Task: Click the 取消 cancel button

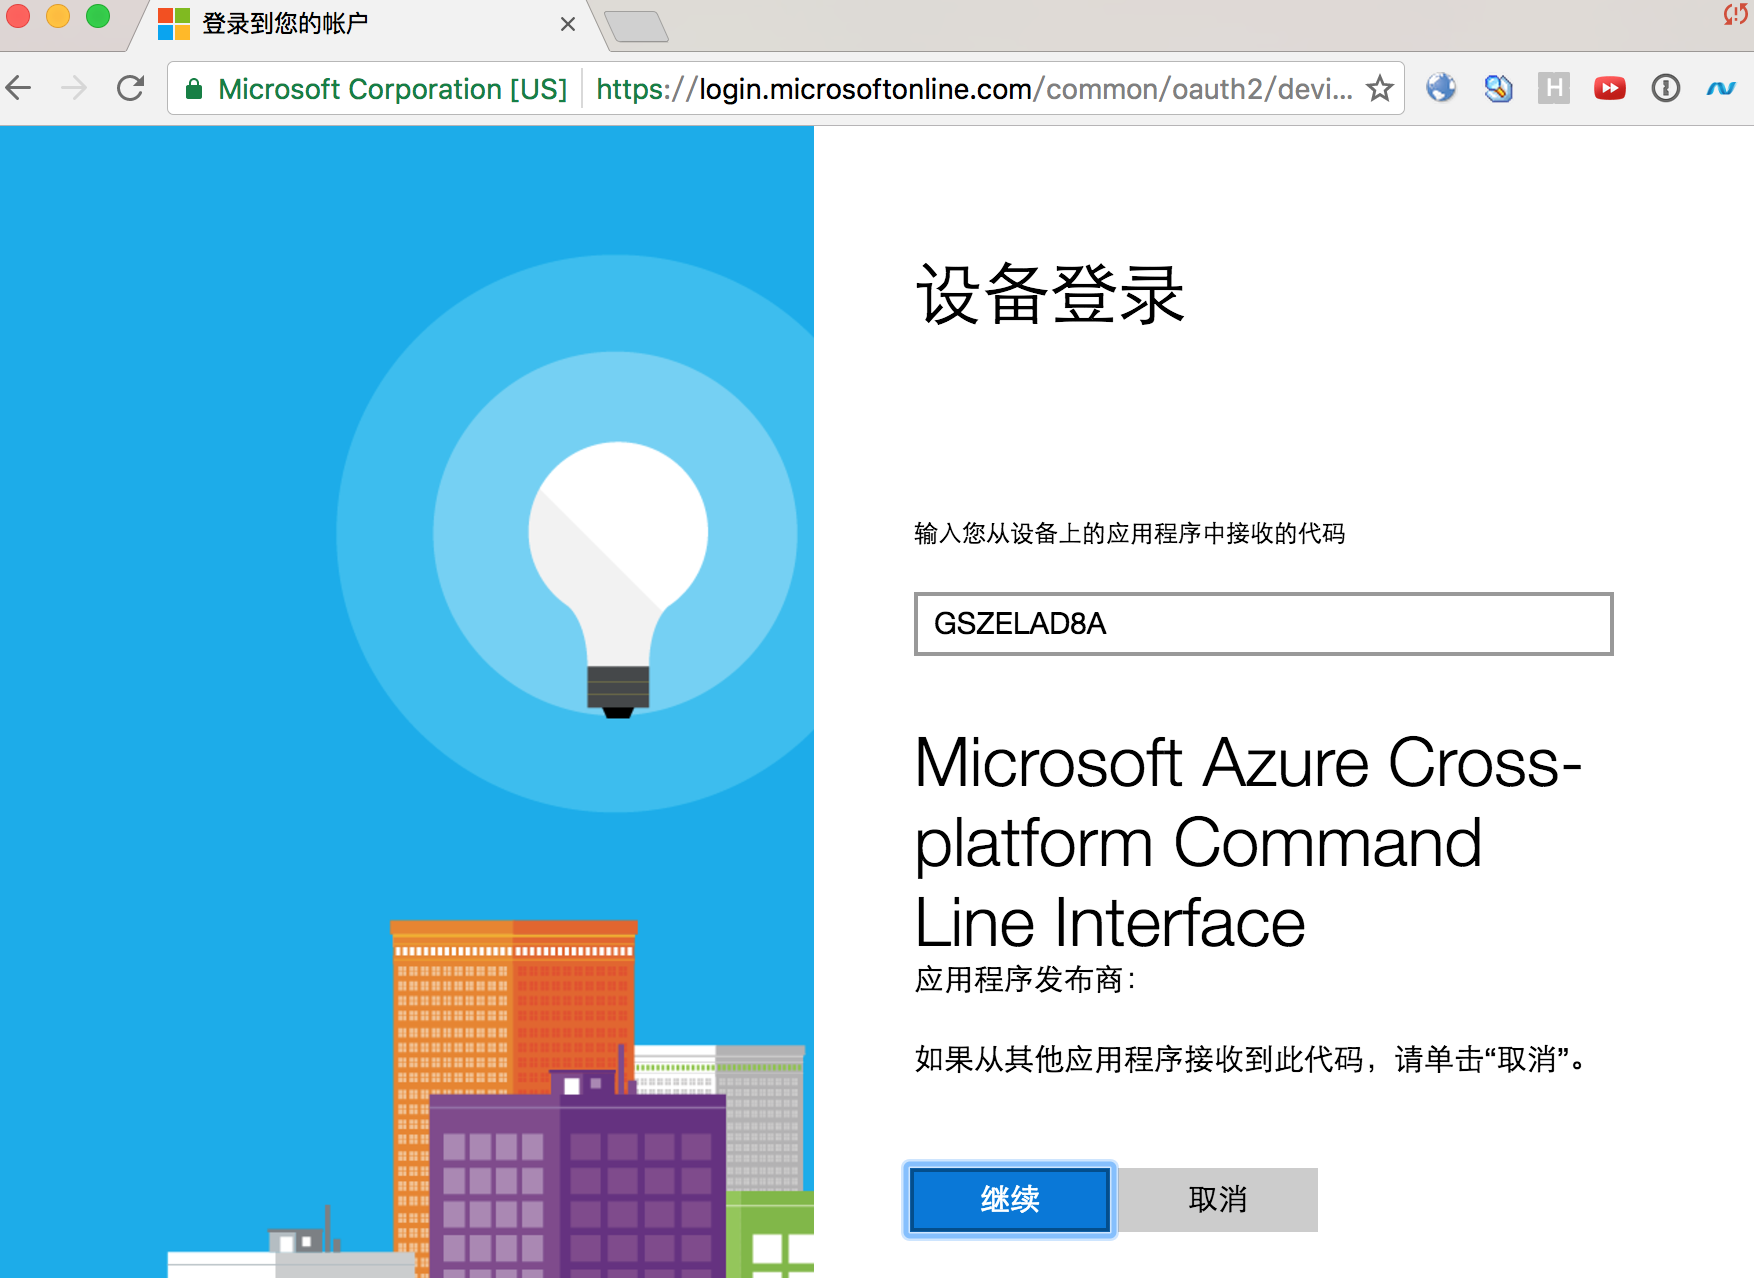Action: pos(1217,1199)
